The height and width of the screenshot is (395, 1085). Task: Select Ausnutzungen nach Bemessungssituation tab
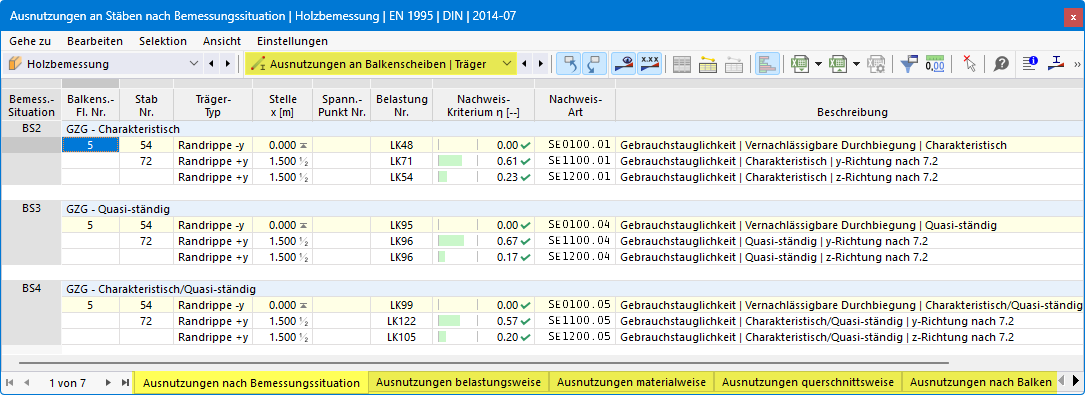[x=251, y=383]
